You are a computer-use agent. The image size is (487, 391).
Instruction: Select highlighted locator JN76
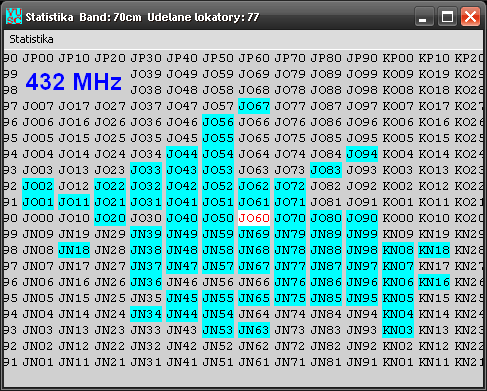tap(290, 282)
